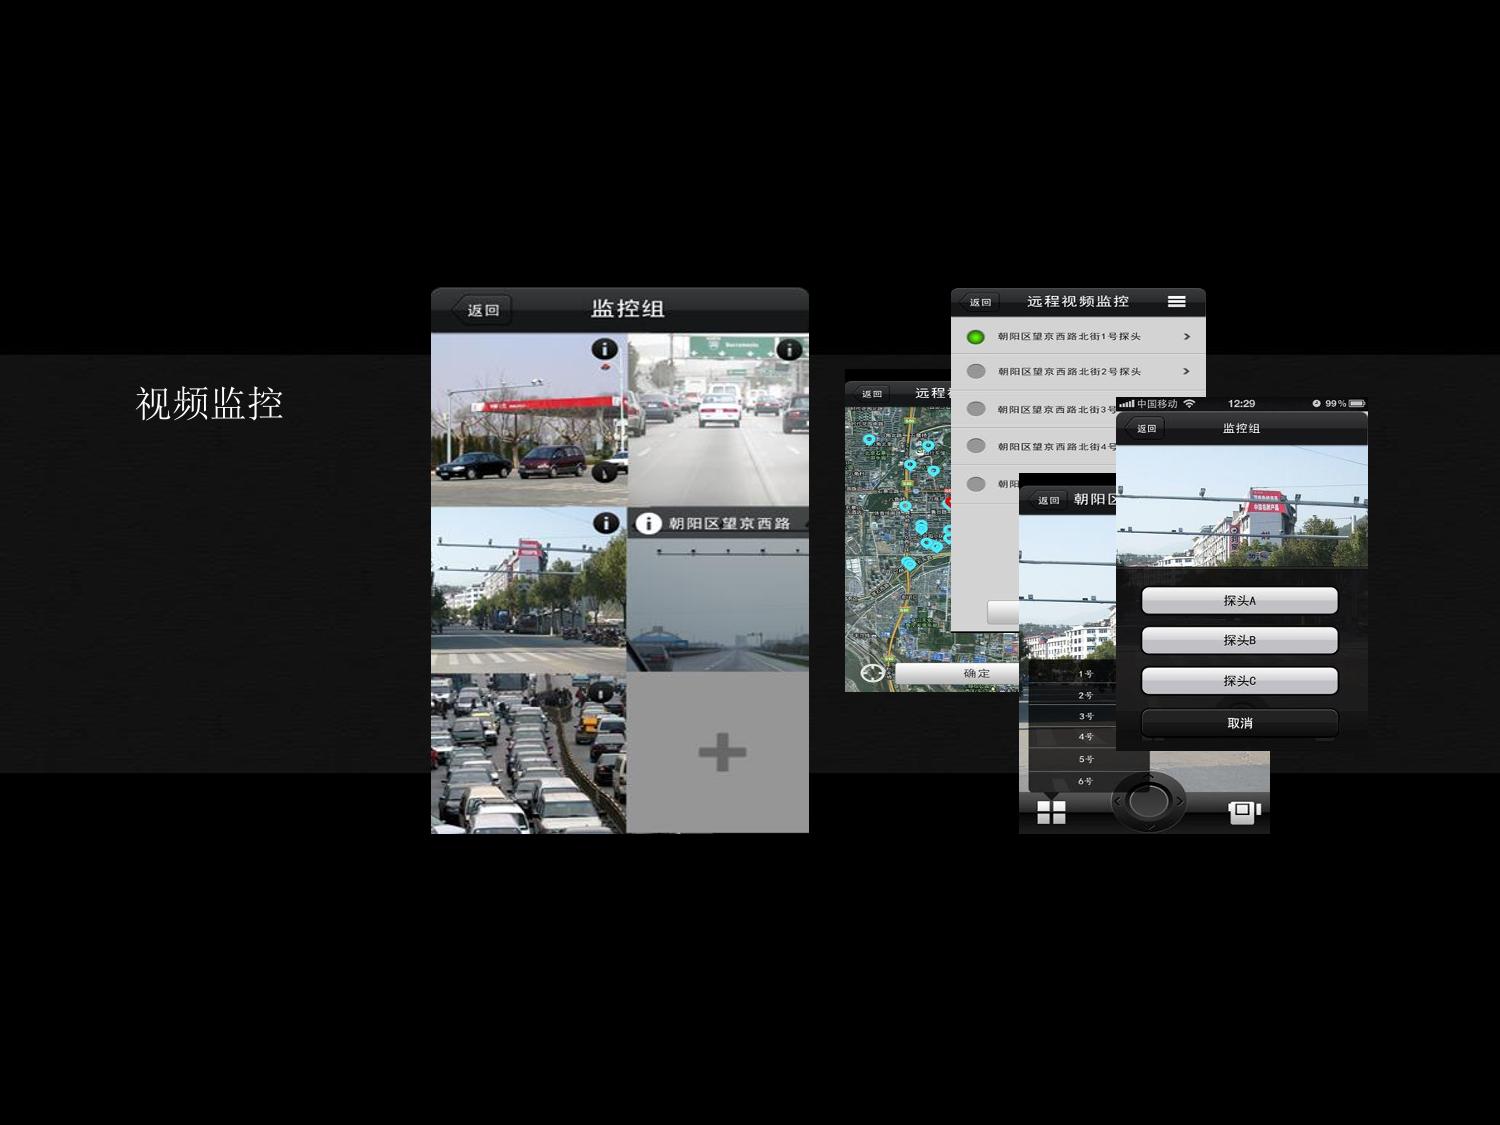
Task: Toggle grey status dot on fifth camera row
Action: [x=976, y=484]
